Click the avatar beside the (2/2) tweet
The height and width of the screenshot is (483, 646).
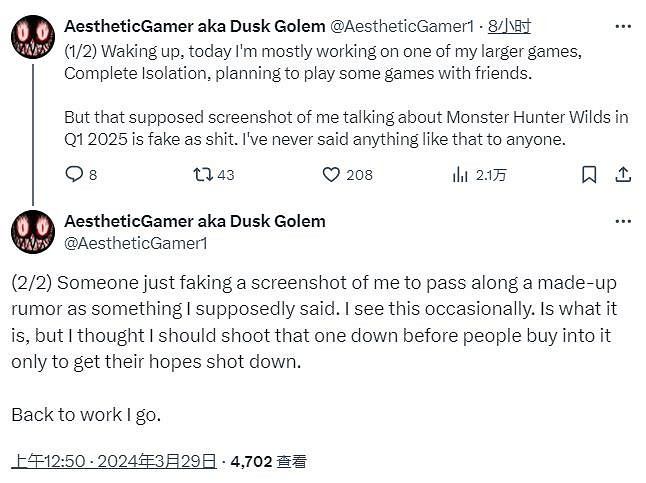(x=31, y=232)
